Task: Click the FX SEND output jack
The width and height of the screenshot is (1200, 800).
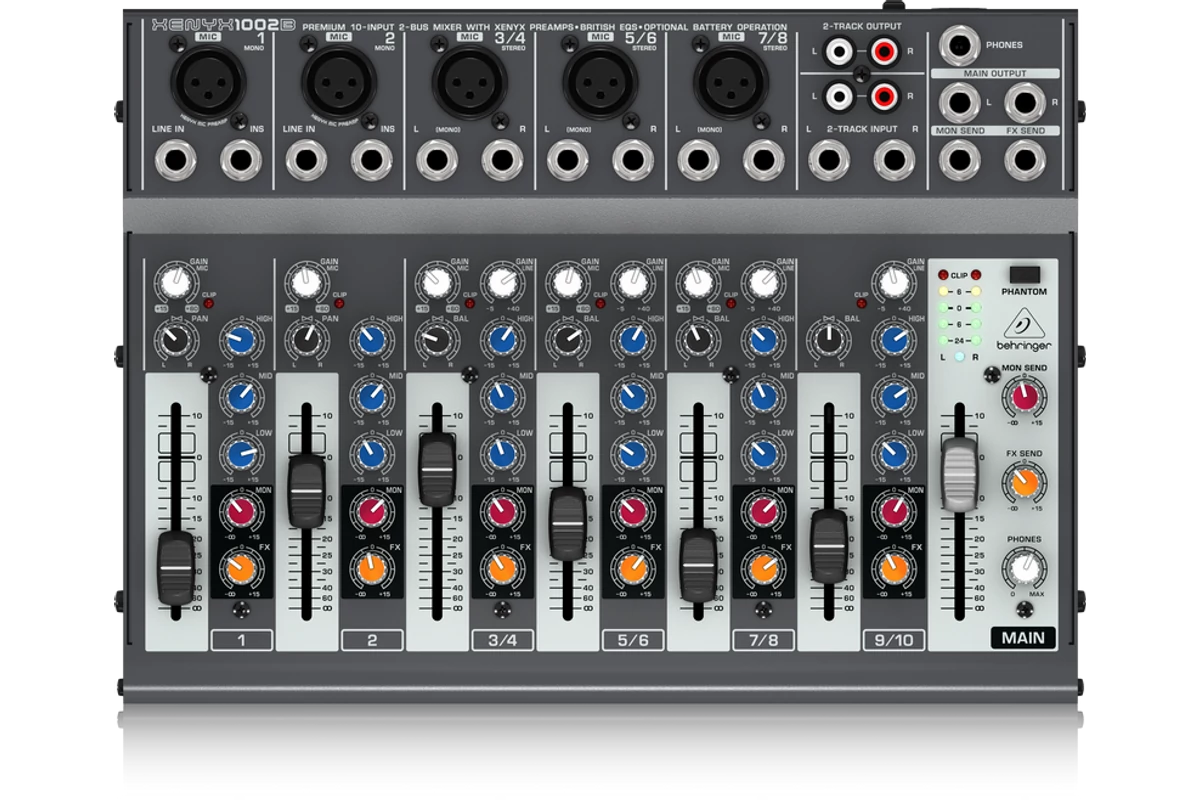Action: click(1025, 160)
